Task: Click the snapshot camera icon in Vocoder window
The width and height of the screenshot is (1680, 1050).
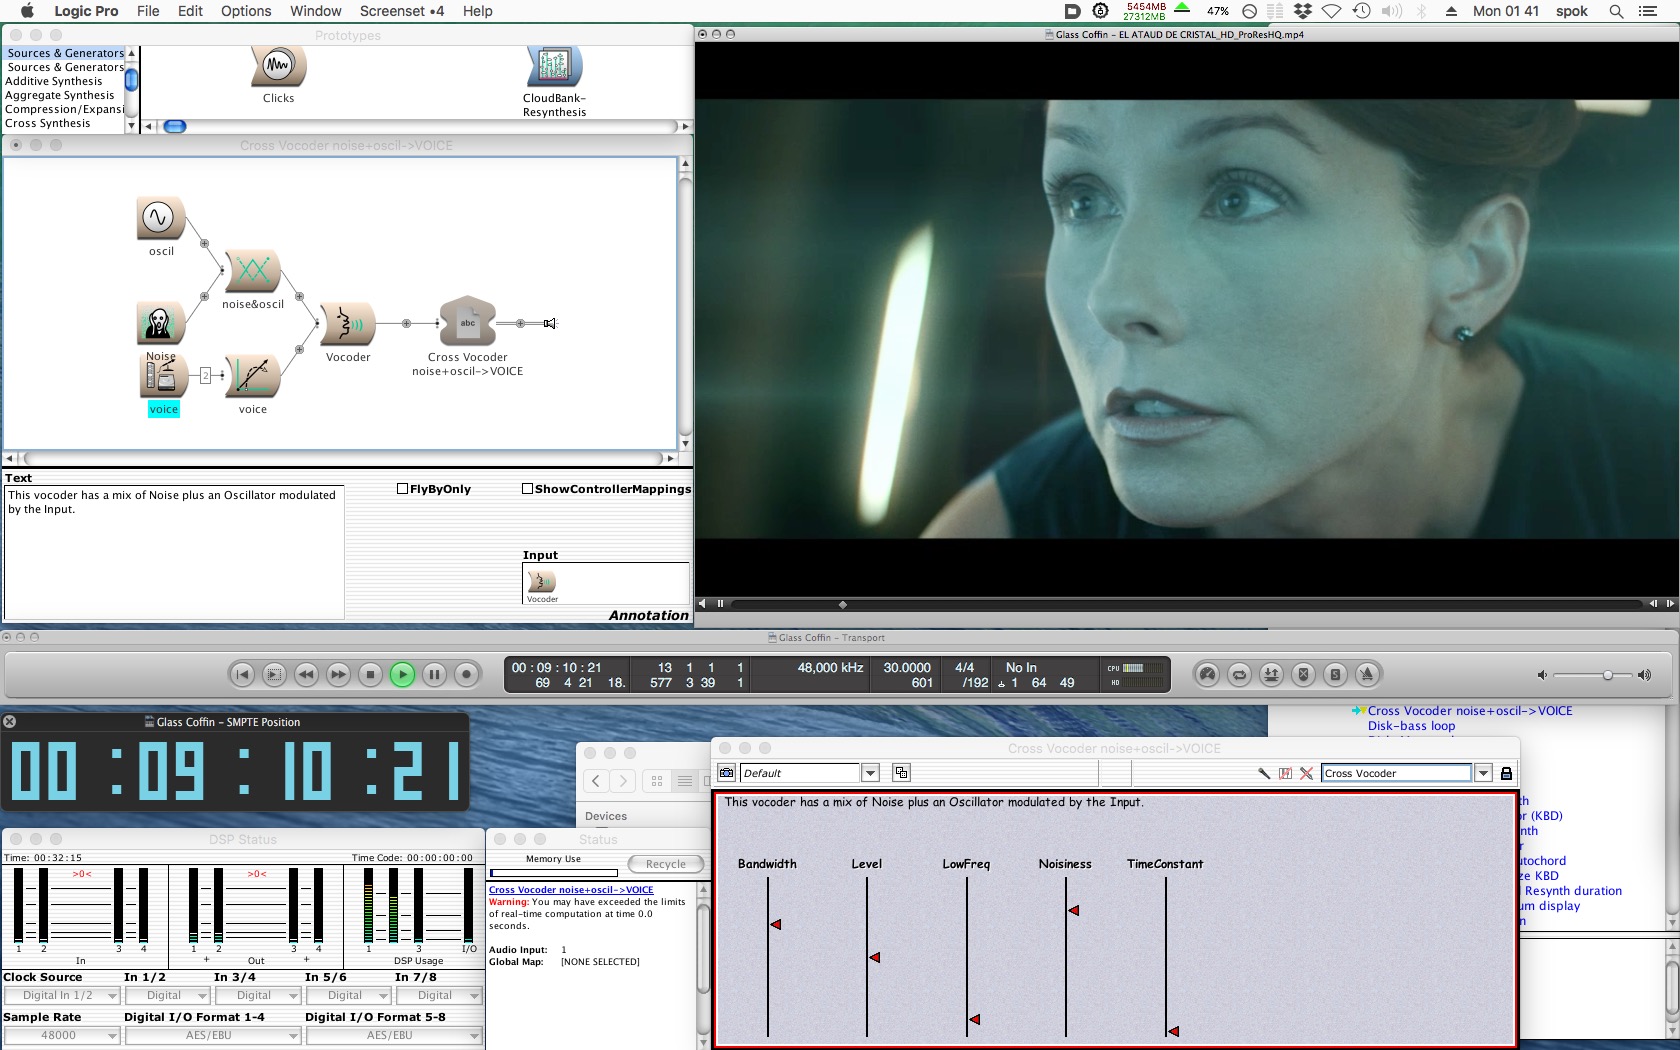Action: 727,773
